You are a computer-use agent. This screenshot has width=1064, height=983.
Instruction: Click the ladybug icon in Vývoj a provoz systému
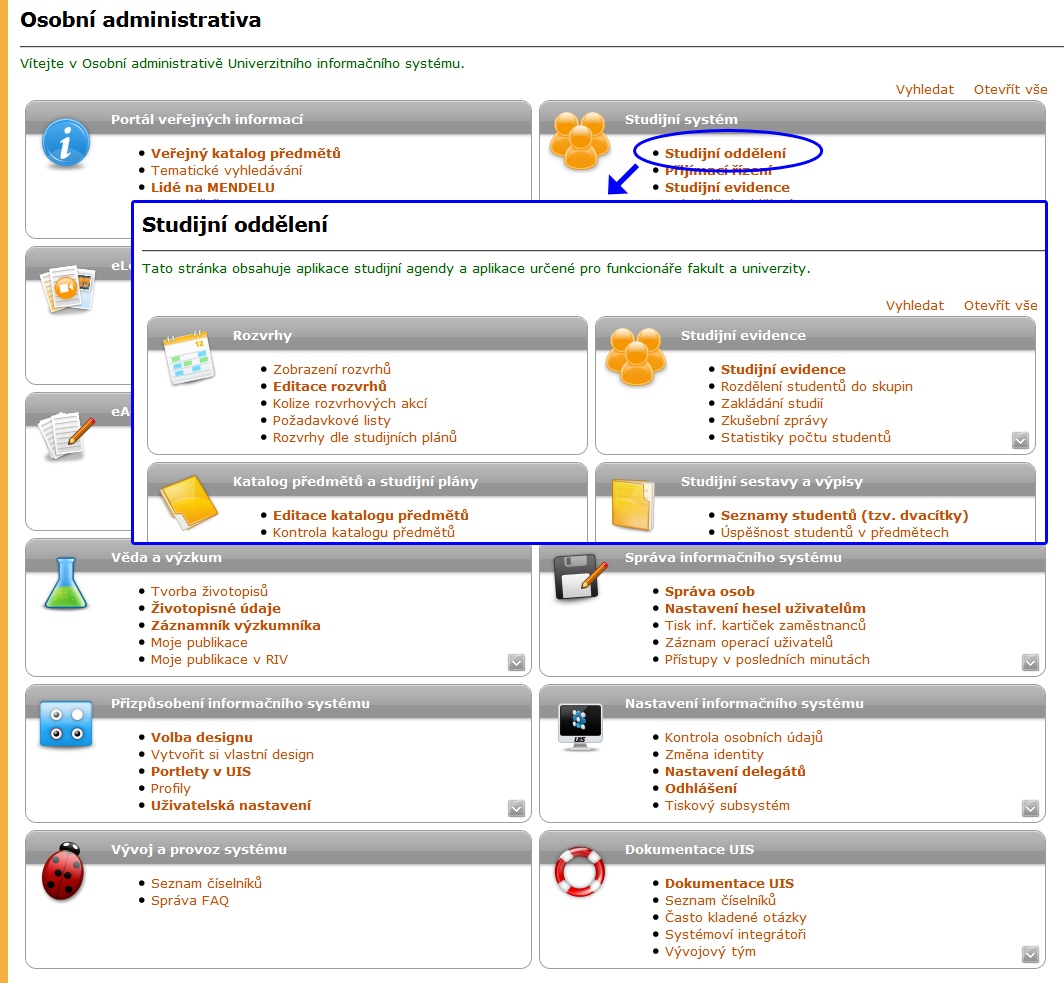coord(63,871)
